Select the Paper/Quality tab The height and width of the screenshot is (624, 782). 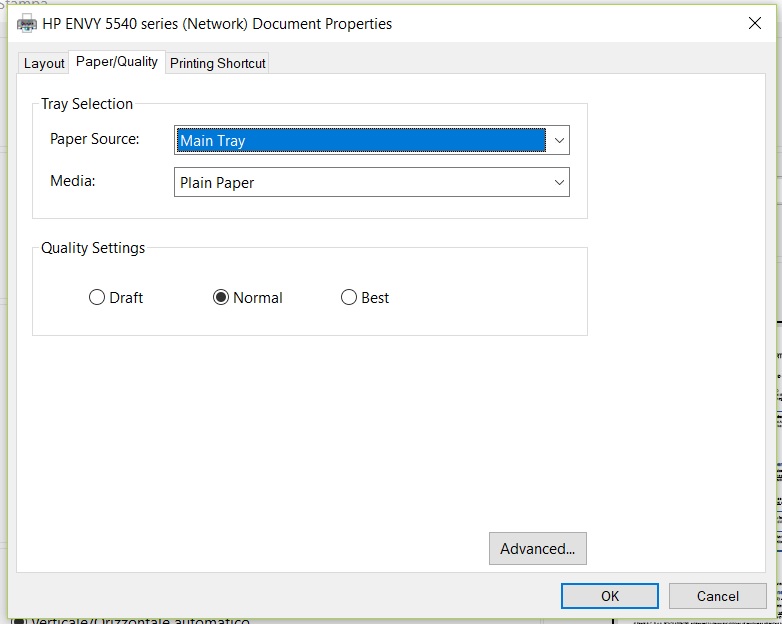[x=117, y=62]
